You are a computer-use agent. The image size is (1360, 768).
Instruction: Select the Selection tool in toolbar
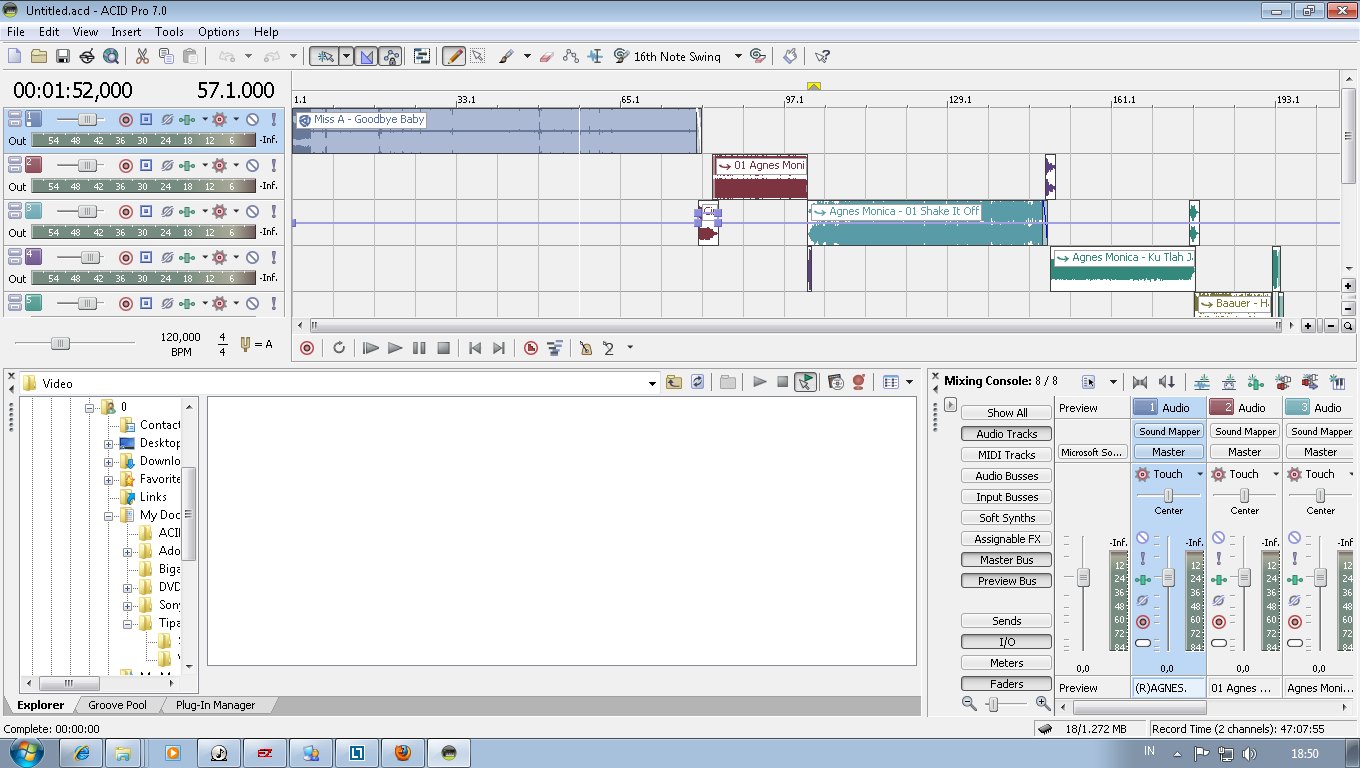click(478, 56)
